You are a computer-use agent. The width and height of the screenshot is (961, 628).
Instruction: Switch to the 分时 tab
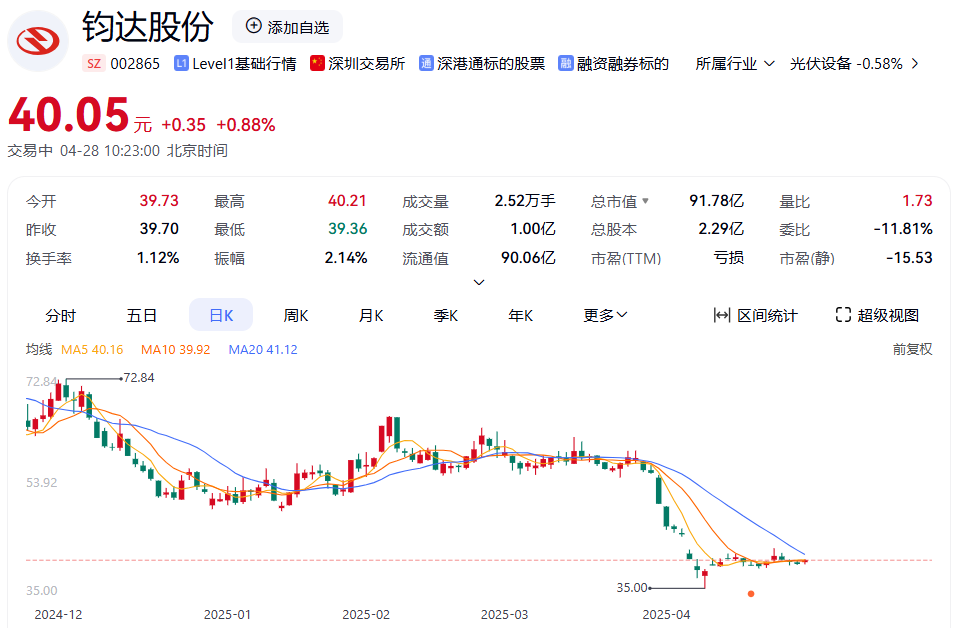point(61,316)
